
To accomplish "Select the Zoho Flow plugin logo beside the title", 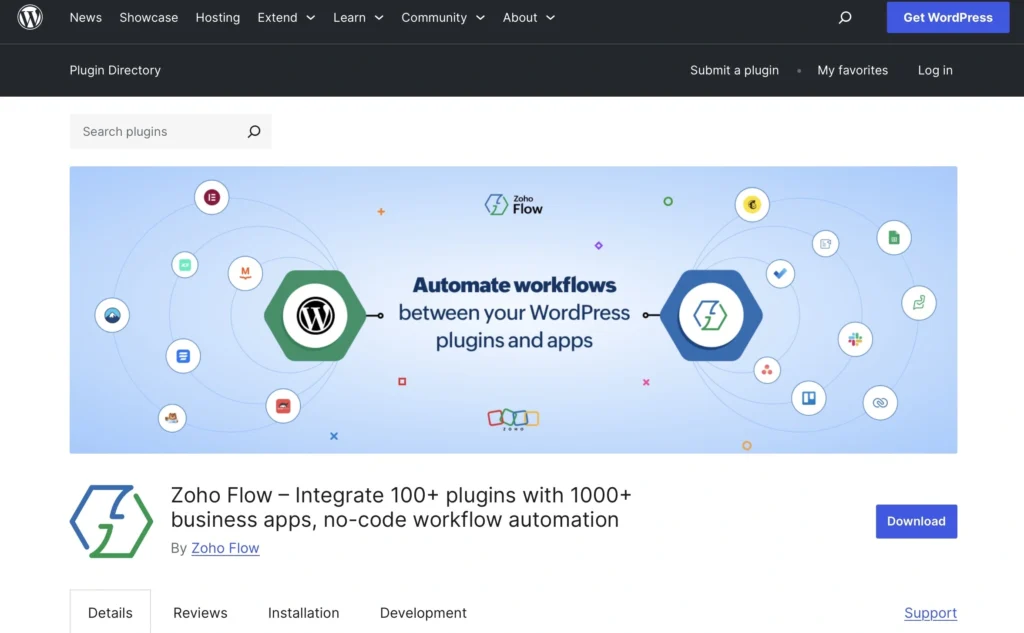I will (110, 521).
